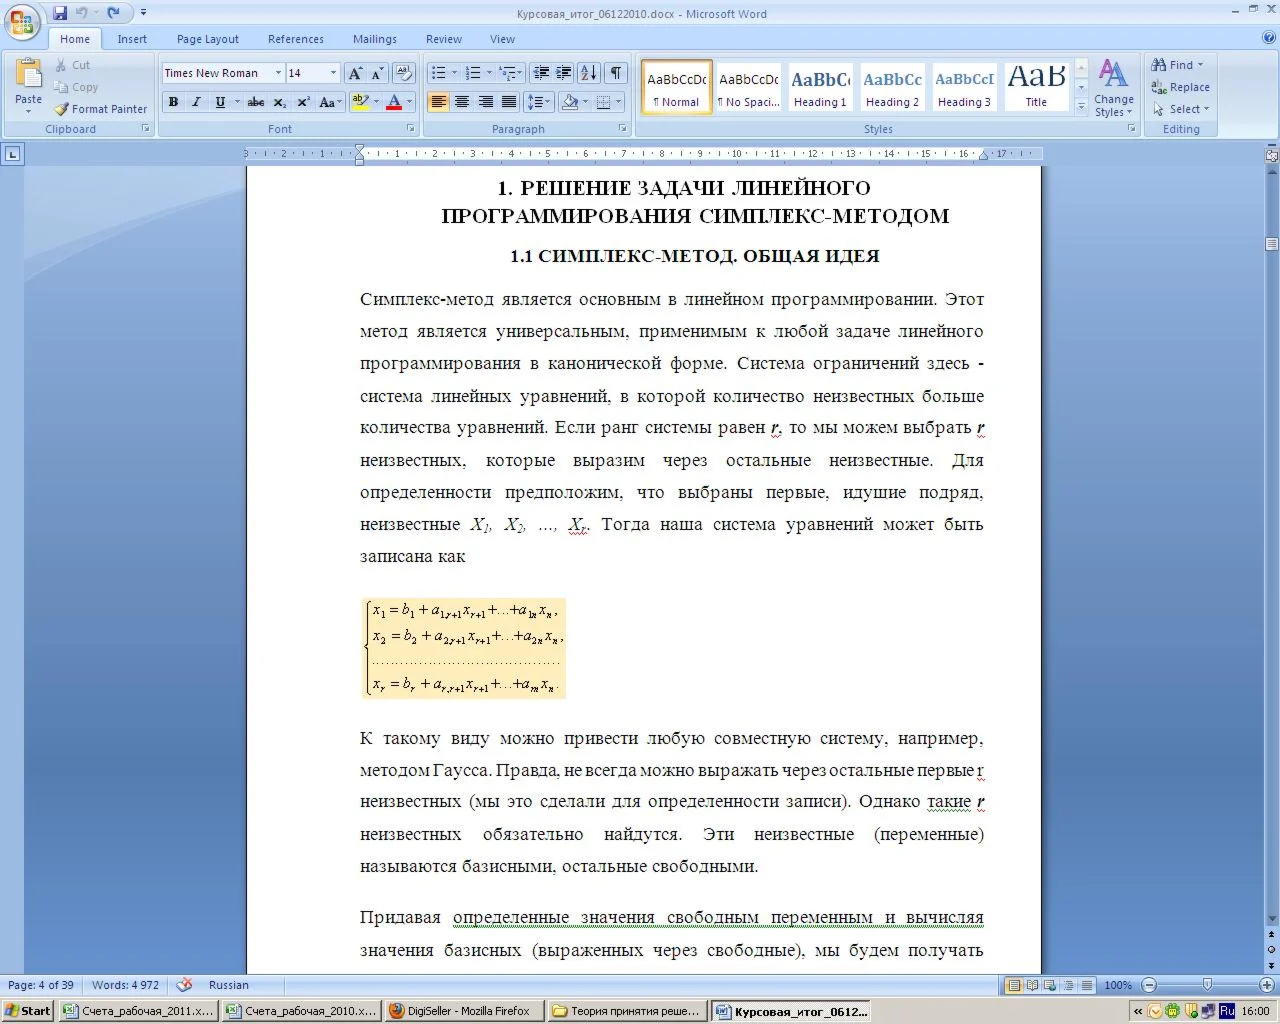
Task: Switch to the Insert tab
Action: click(x=132, y=39)
